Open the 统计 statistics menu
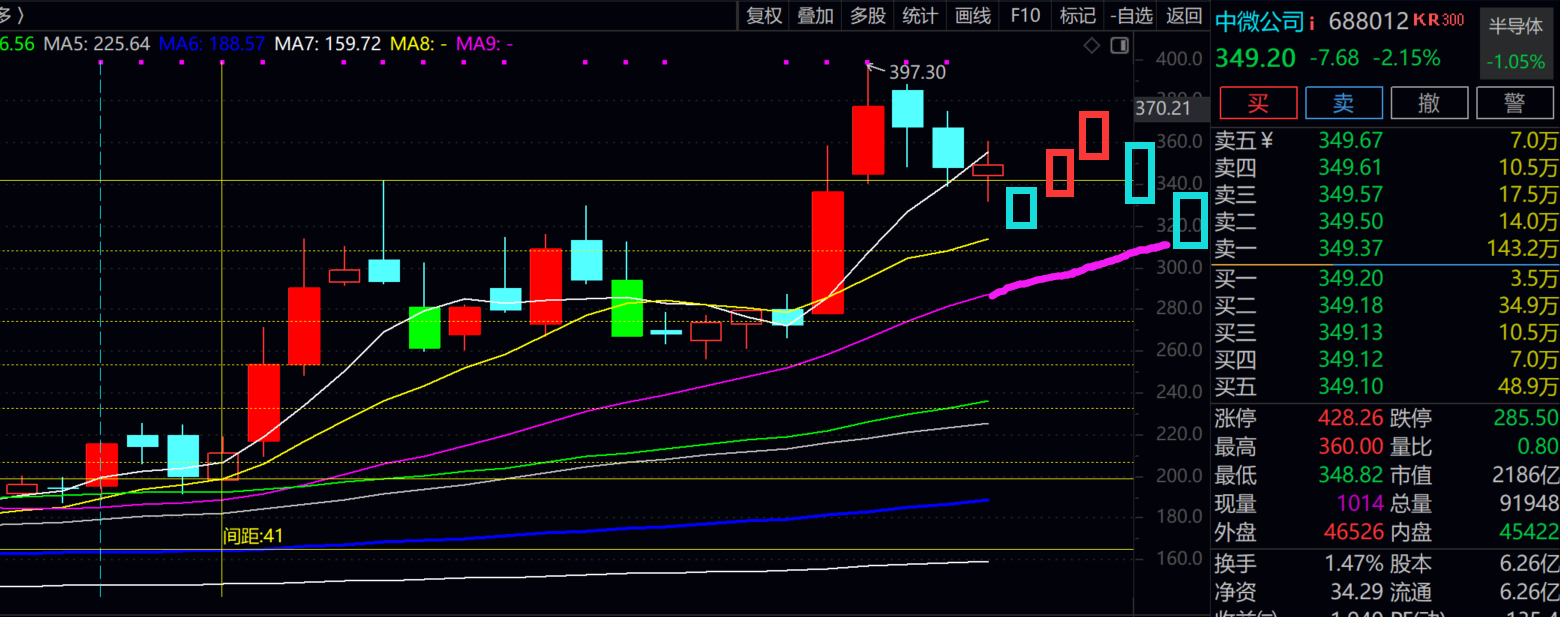 (920, 15)
